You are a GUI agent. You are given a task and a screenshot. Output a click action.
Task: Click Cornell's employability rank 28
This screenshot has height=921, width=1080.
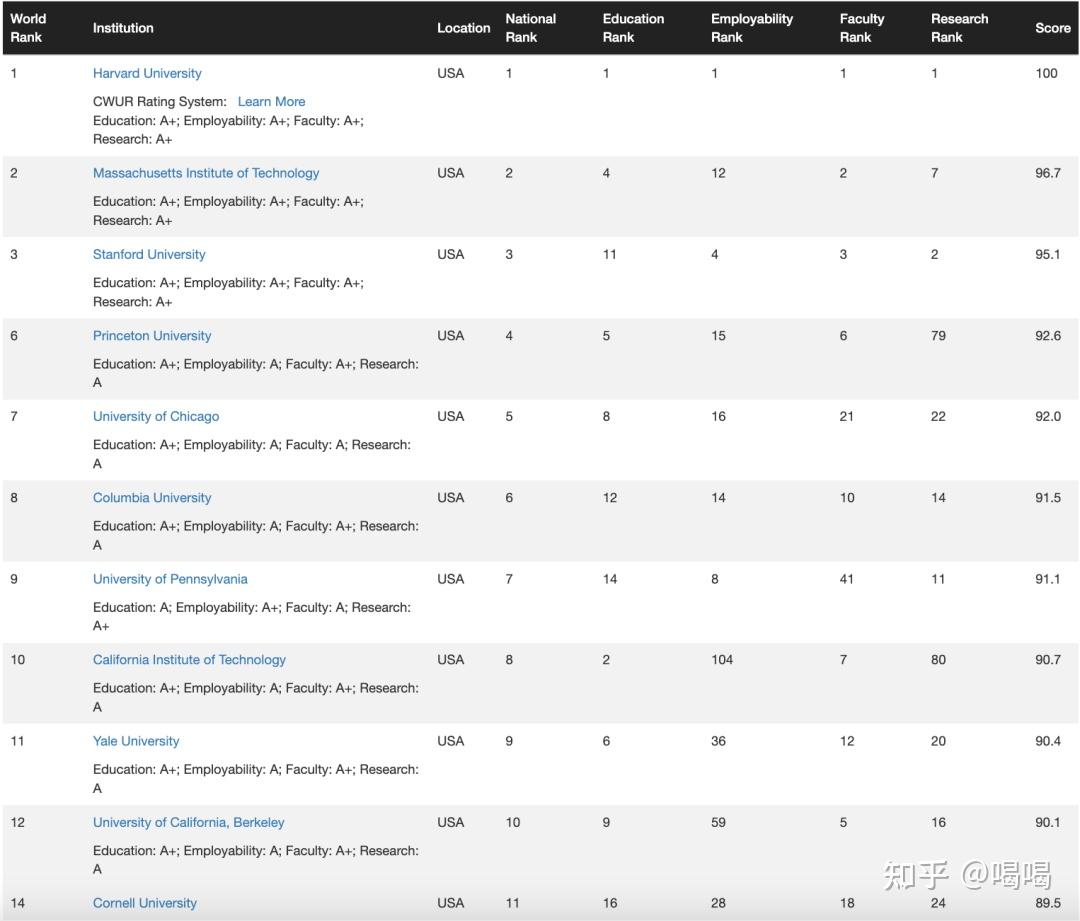point(718,902)
